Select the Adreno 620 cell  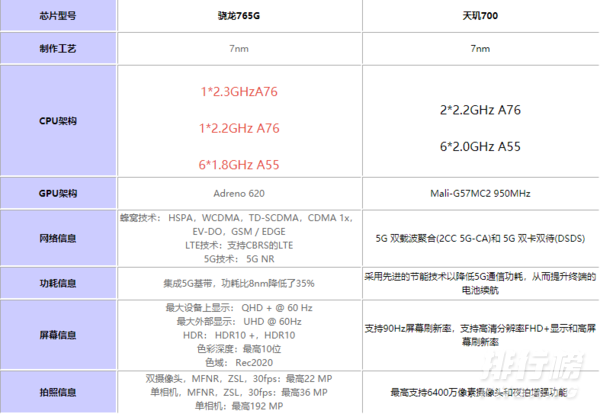point(239,194)
